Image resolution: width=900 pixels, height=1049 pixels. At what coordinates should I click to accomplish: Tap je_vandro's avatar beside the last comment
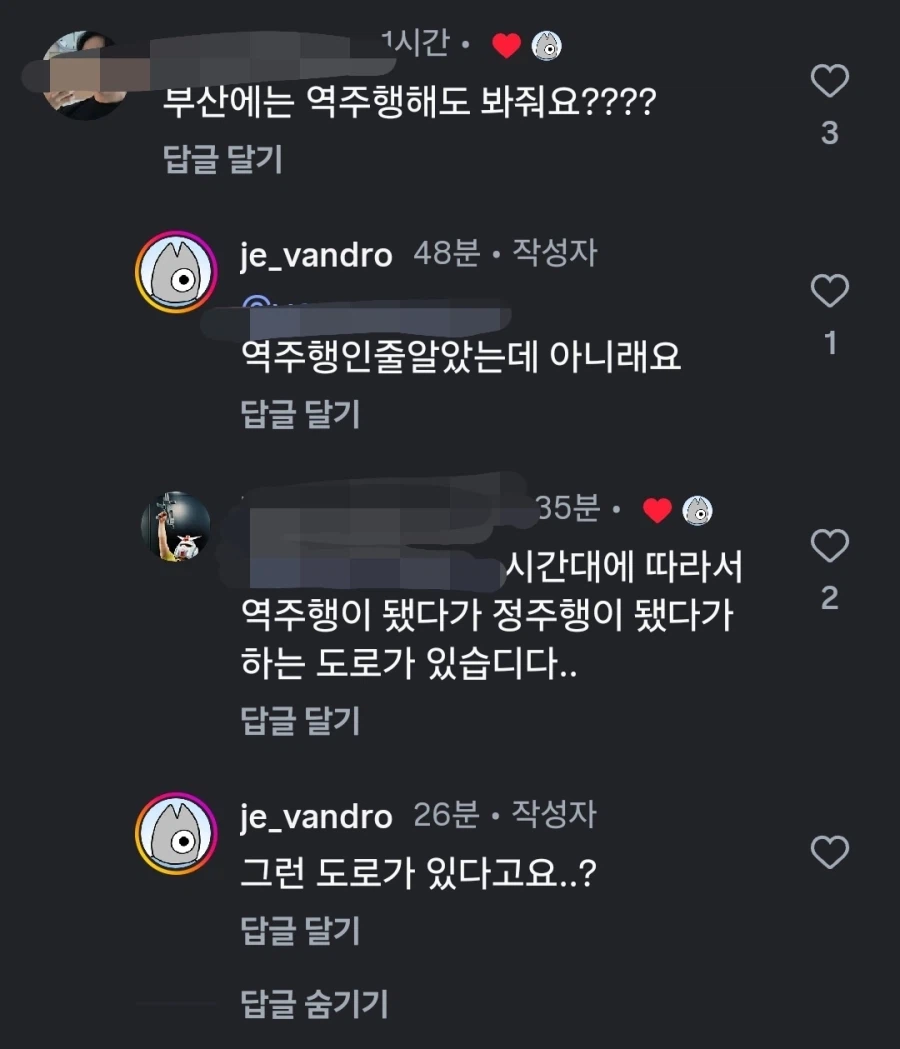tap(175, 831)
